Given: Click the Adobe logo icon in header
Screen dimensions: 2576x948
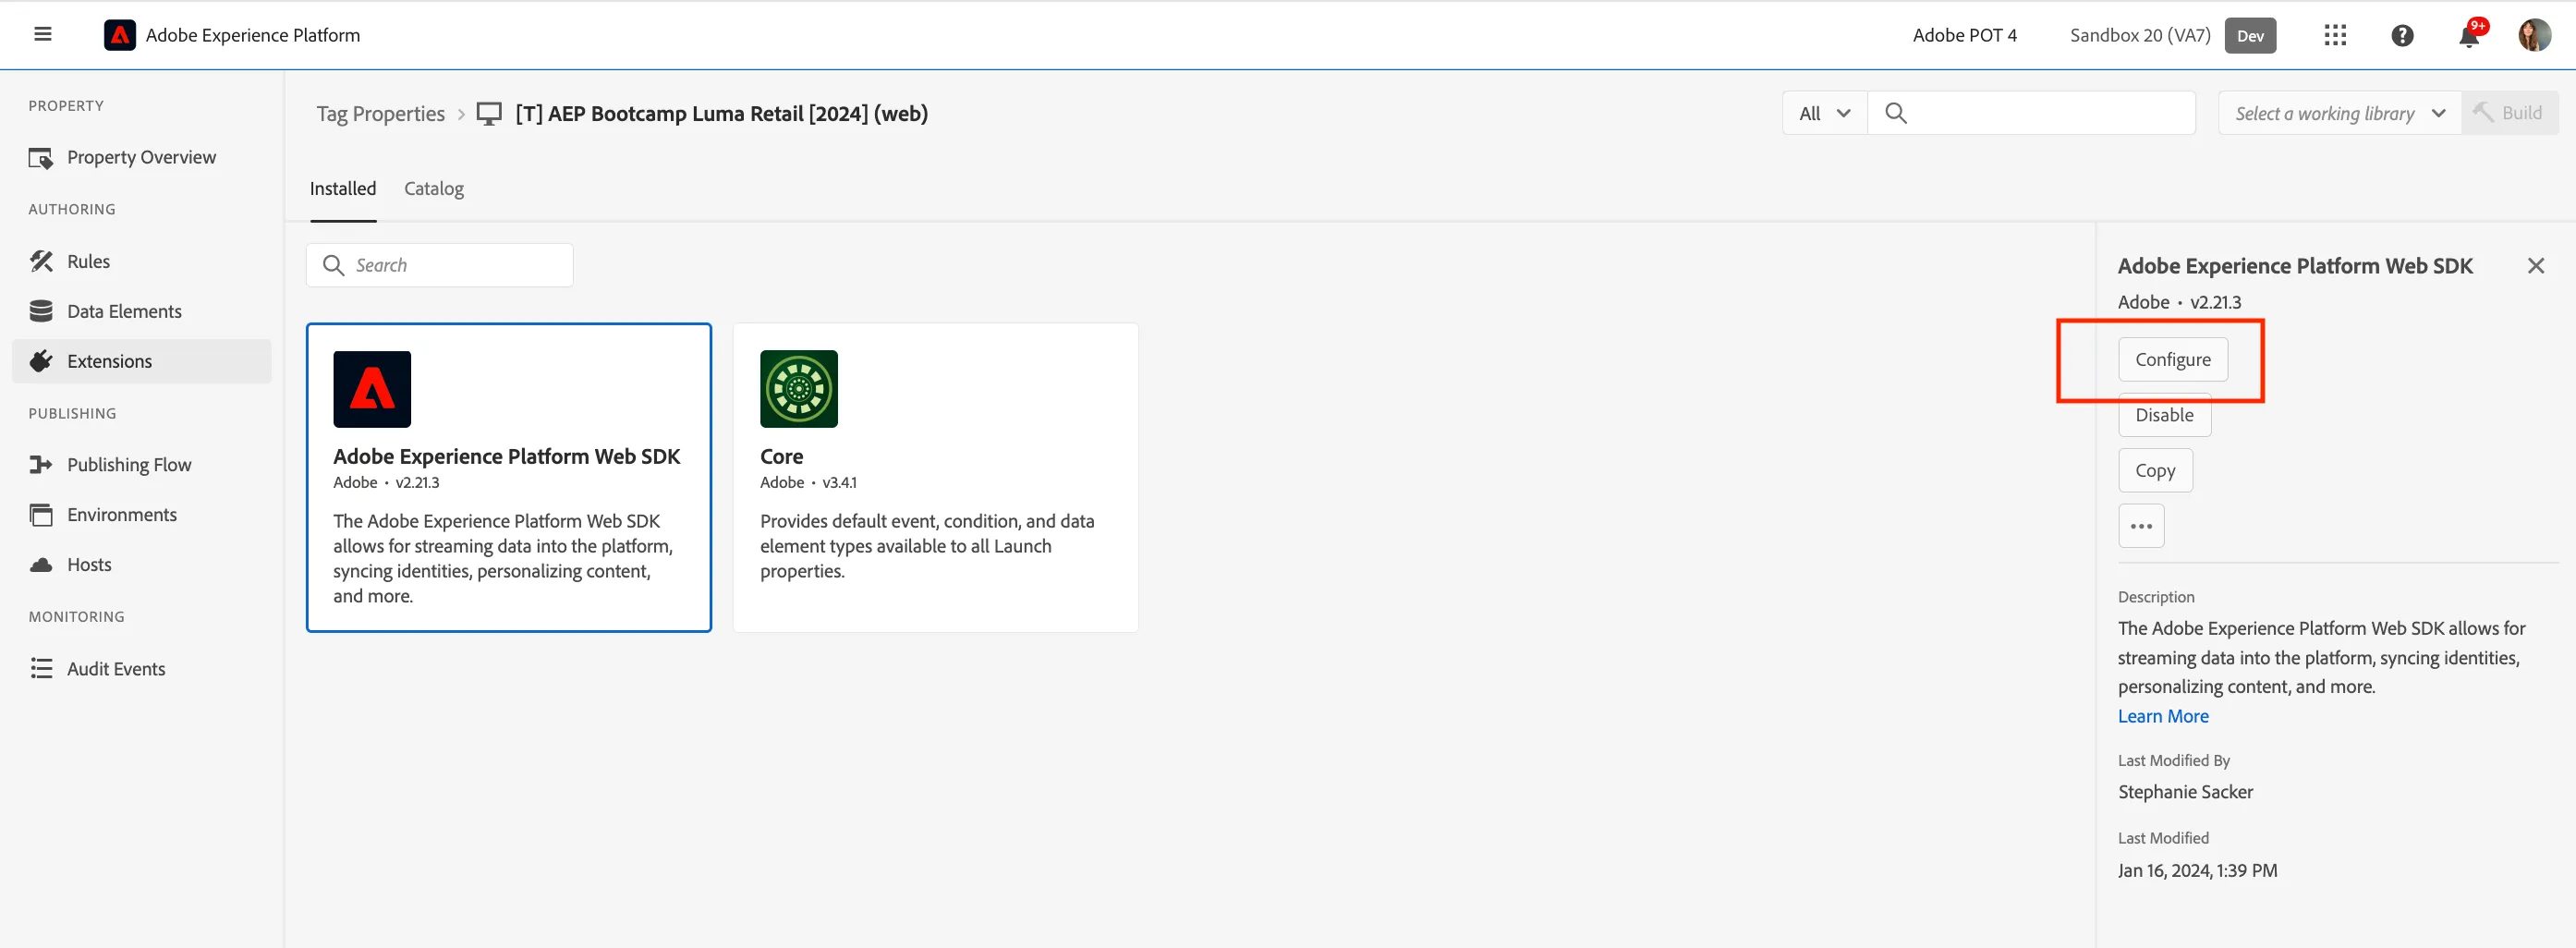Looking at the screenshot, I should tap(120, 35).
